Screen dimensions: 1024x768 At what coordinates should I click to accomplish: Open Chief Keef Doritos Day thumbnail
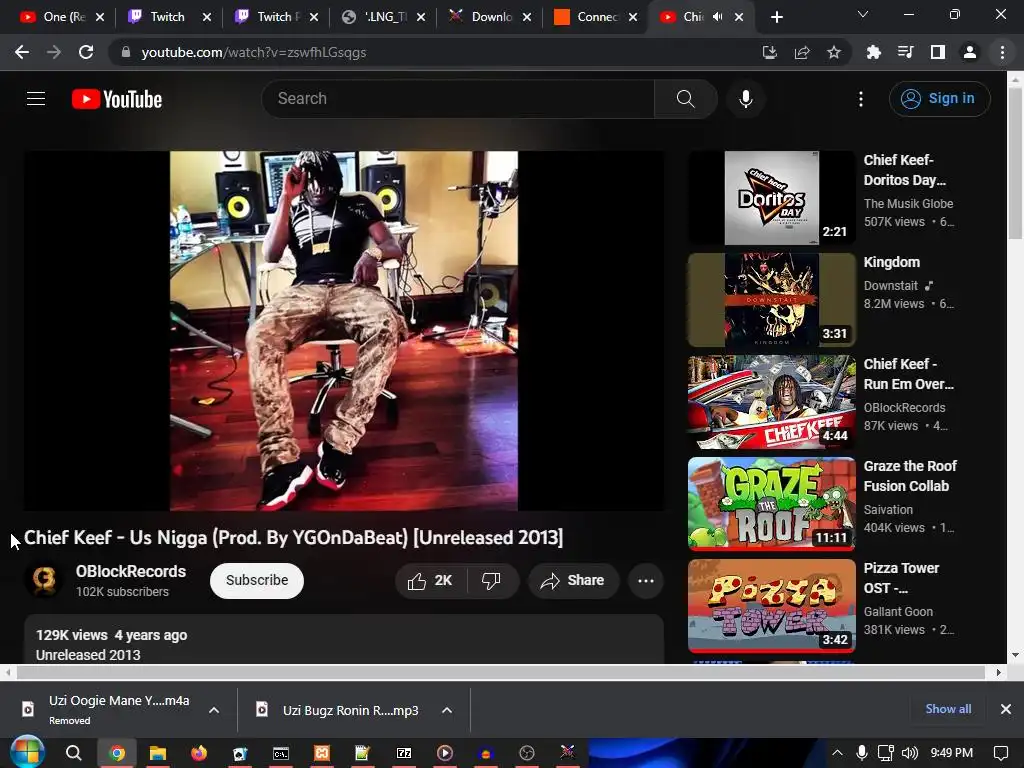(x=772, y=198)
